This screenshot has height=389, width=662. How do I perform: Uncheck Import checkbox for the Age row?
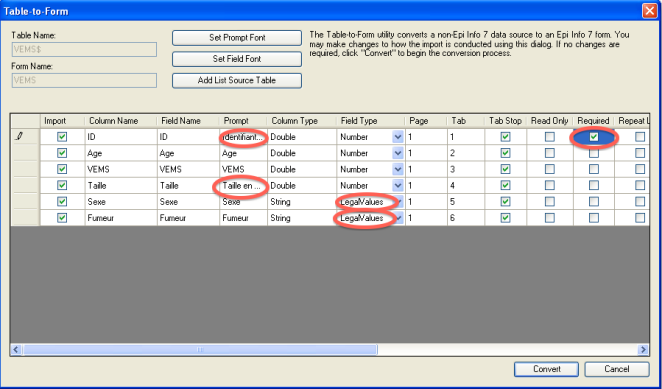62,153
